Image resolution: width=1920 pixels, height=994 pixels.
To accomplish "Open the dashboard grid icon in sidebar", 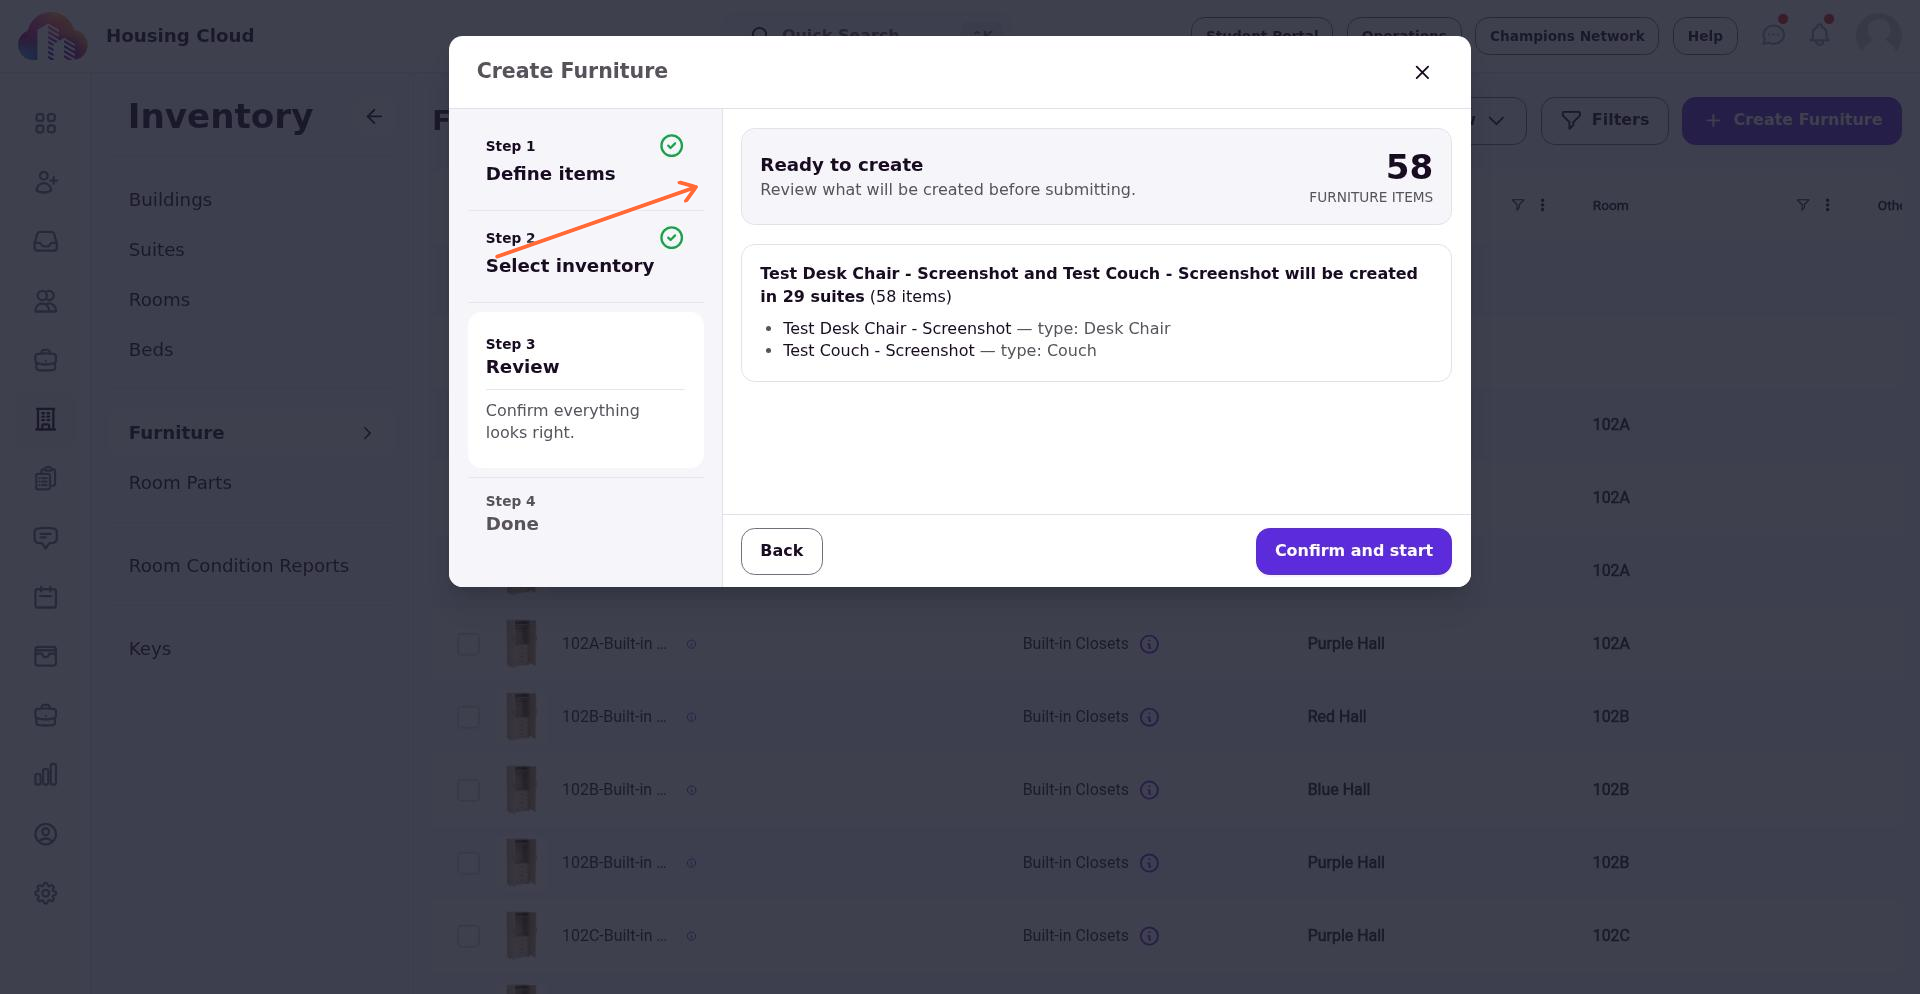I will click(46, 123).
